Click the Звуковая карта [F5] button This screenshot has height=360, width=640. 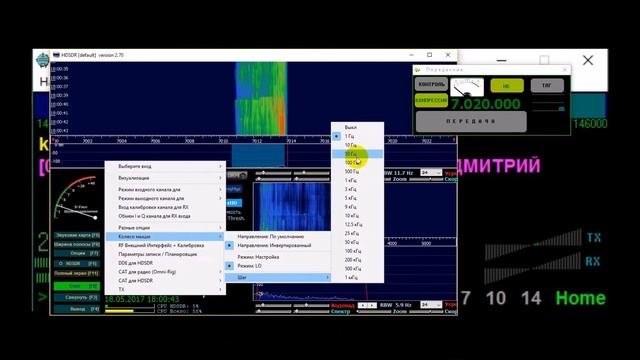click(x=77, y=236)
